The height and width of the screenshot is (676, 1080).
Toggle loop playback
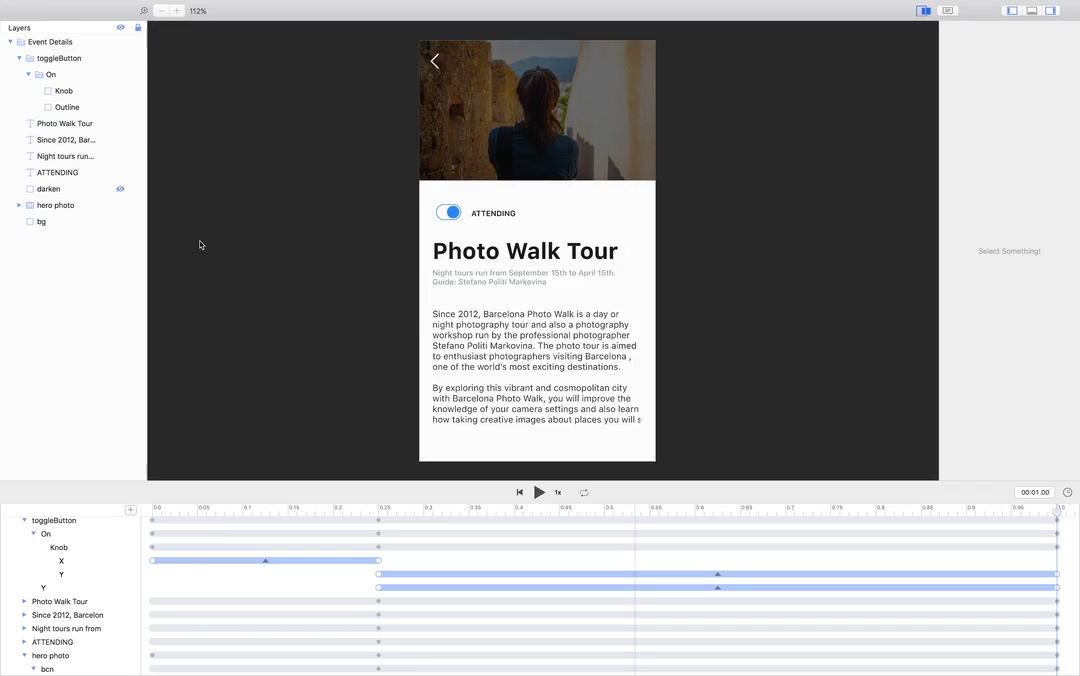click(584, 493)
